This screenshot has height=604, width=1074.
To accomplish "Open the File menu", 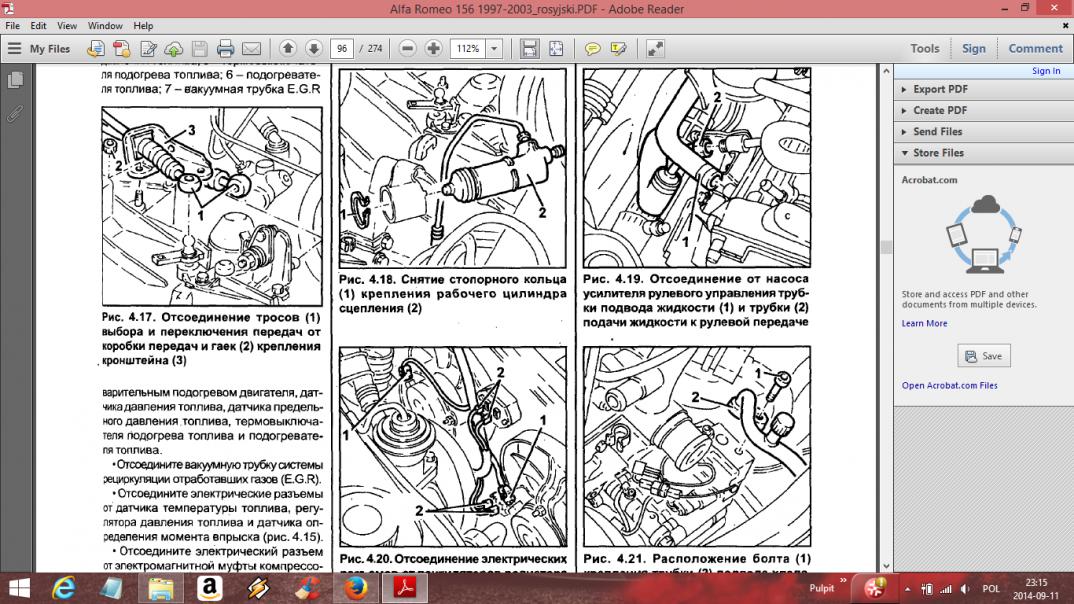I will coord(12,25).
